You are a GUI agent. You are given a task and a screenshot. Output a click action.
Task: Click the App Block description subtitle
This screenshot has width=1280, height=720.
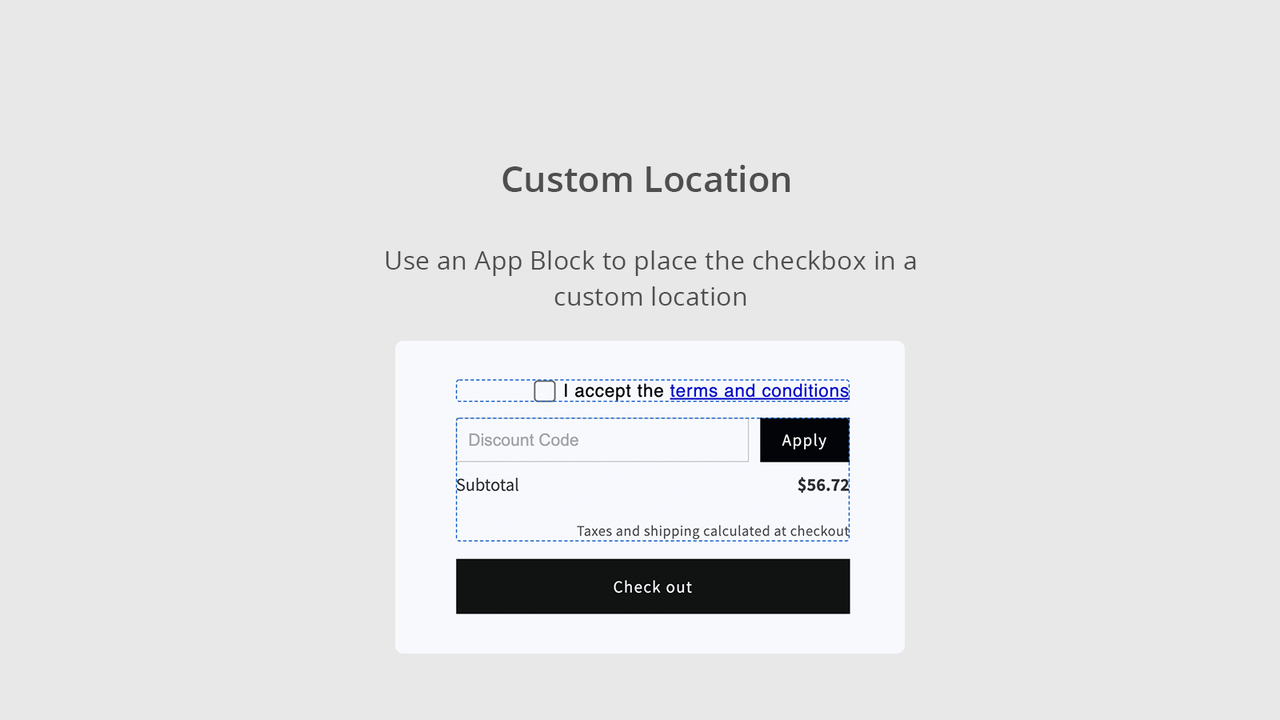tap(650, 278)
